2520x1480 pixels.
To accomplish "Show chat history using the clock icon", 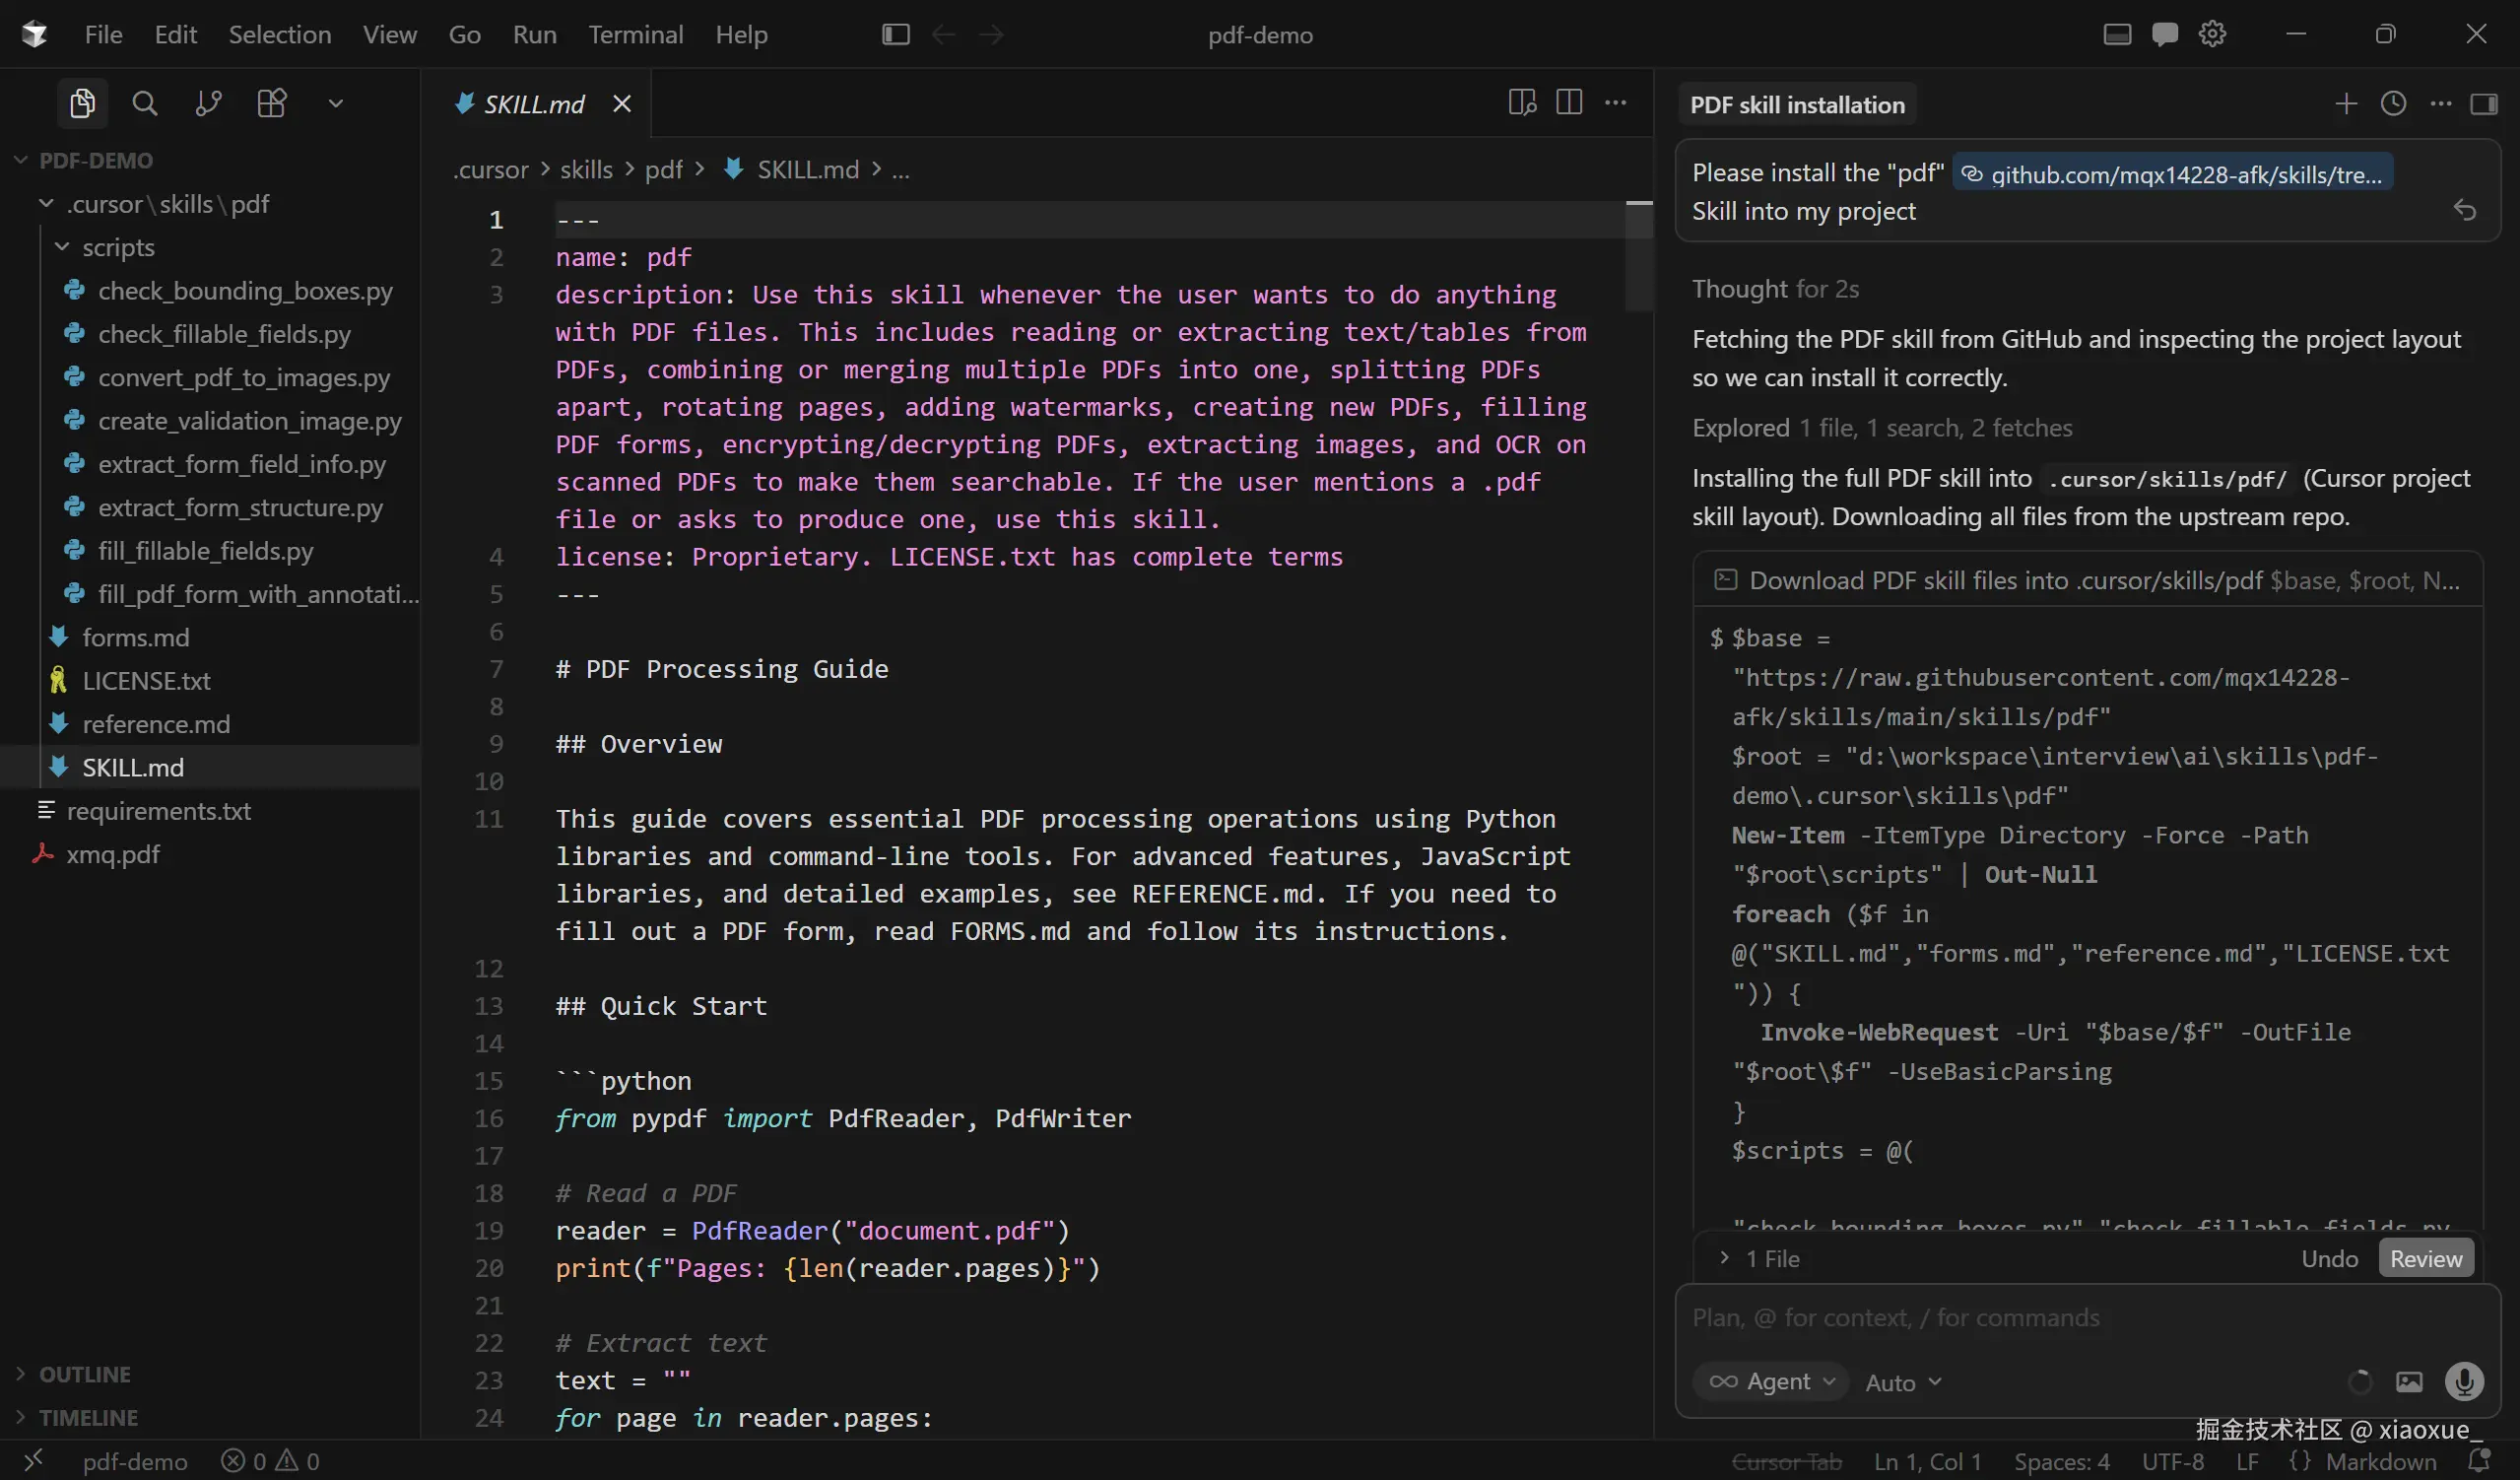I will (x=2393, y=104).
